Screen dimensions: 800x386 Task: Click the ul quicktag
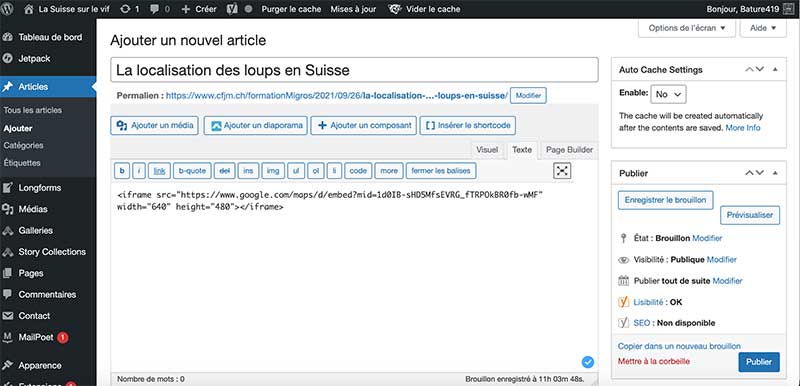(296, 171)
